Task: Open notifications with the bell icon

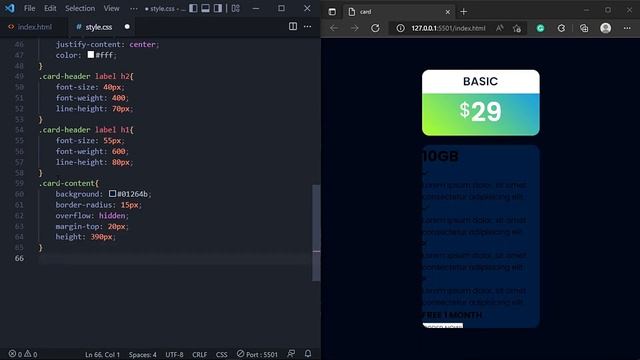Action: coord(308,354)
